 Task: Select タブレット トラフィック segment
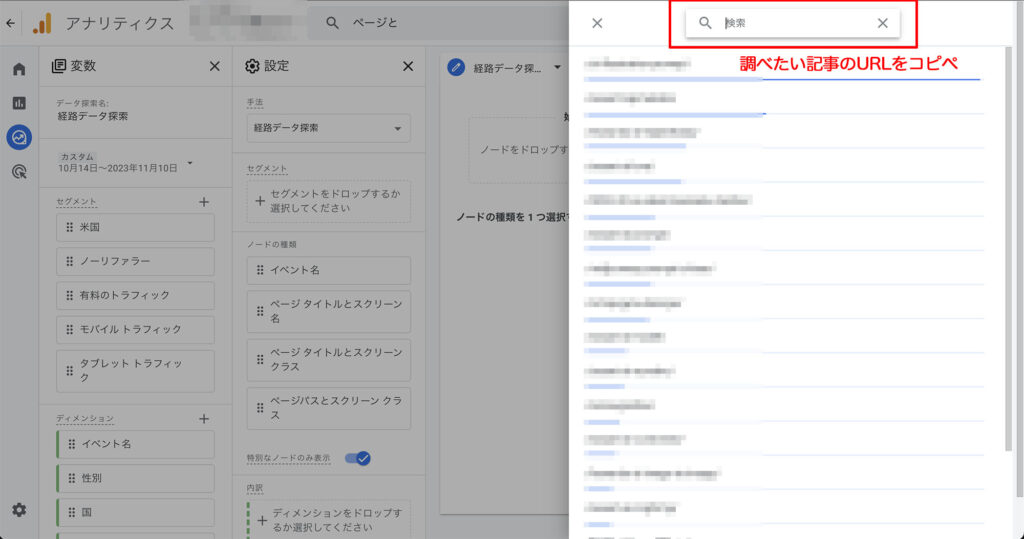135,371
